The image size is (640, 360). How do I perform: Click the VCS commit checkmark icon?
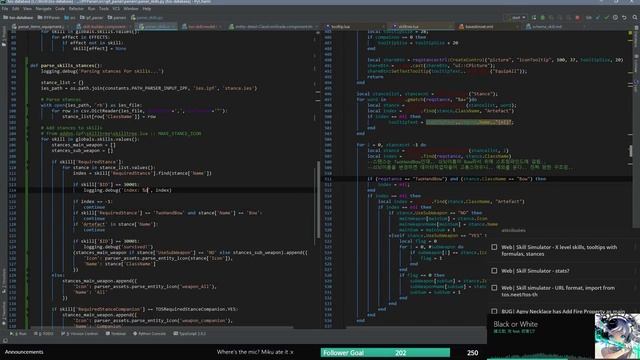pyautogui.click(x=607, y=18)
